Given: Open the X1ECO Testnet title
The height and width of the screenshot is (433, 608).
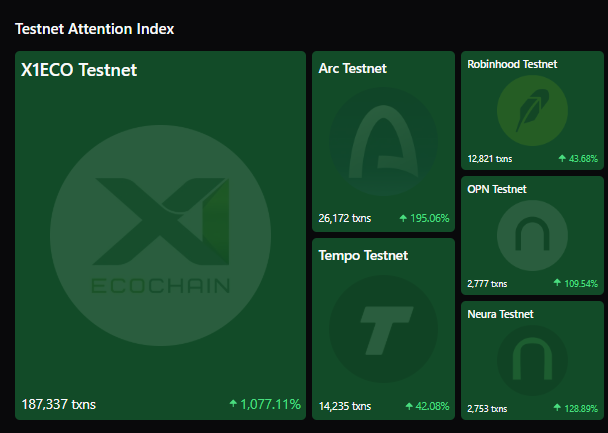Looking at the screenshot, I should [79, 70].
